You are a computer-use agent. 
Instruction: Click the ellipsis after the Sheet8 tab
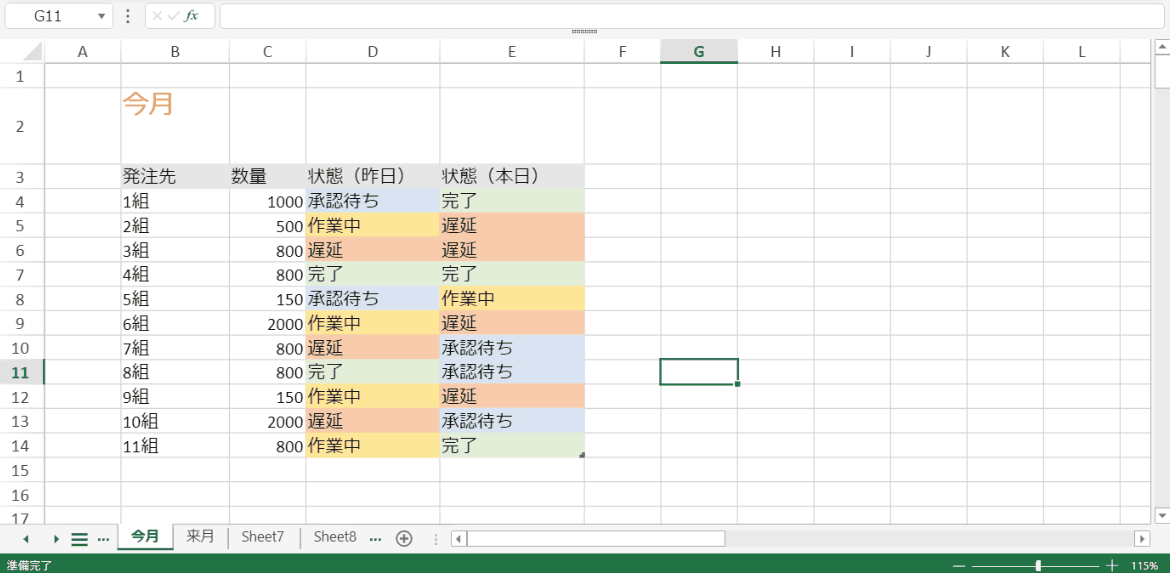click(376, 539)
